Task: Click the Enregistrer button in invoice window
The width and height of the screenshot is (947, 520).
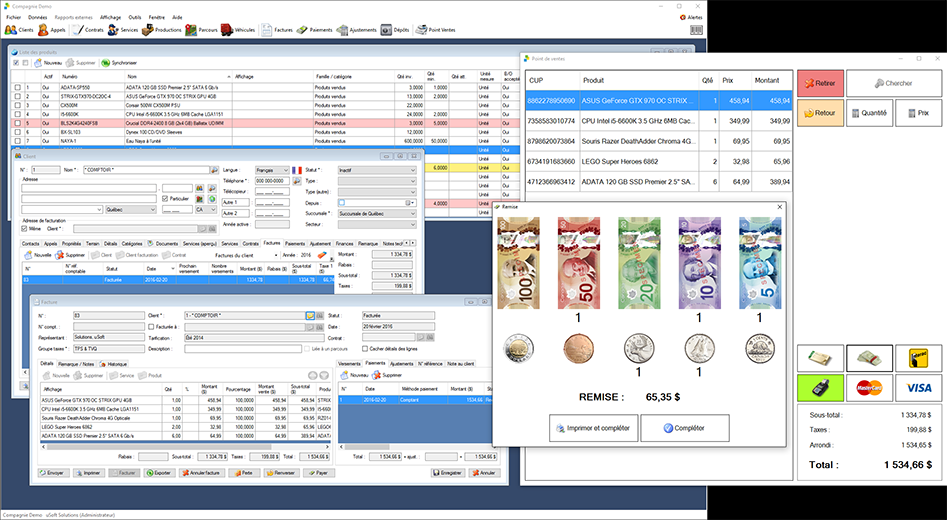Action: click(448, 473)
